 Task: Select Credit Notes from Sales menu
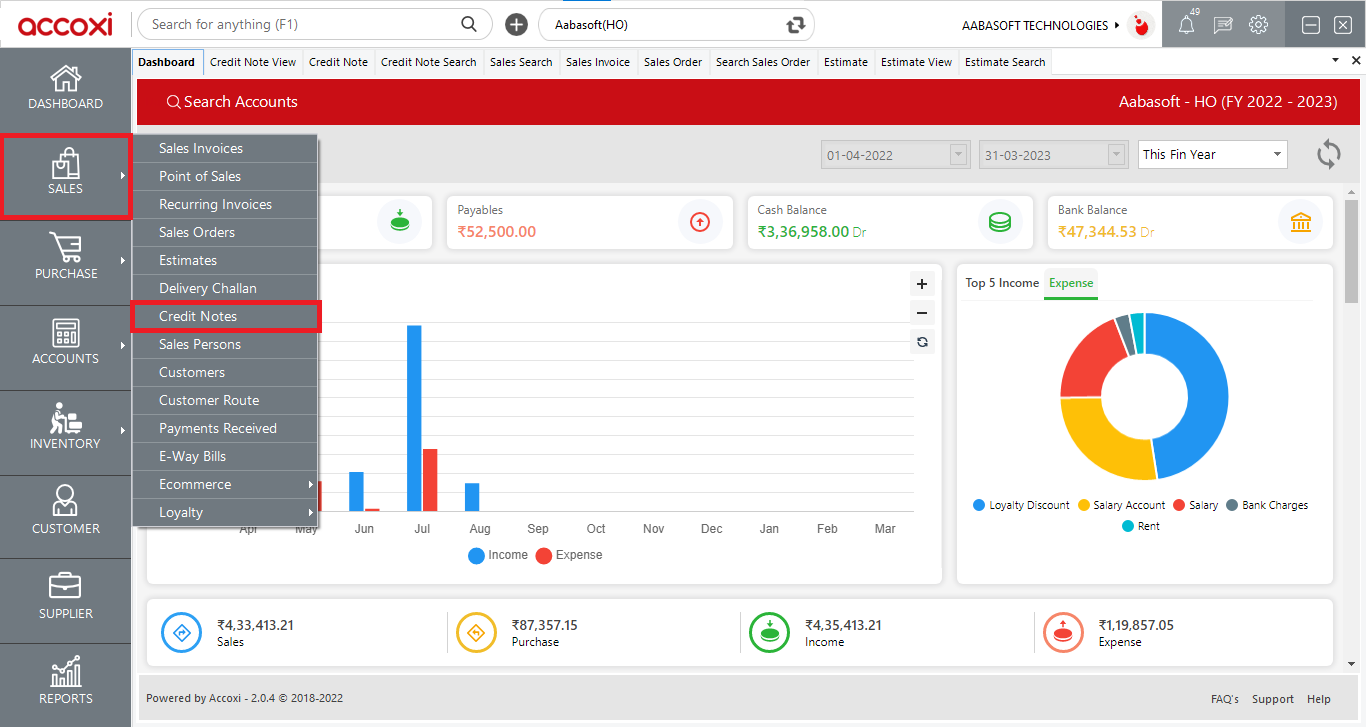225,316
